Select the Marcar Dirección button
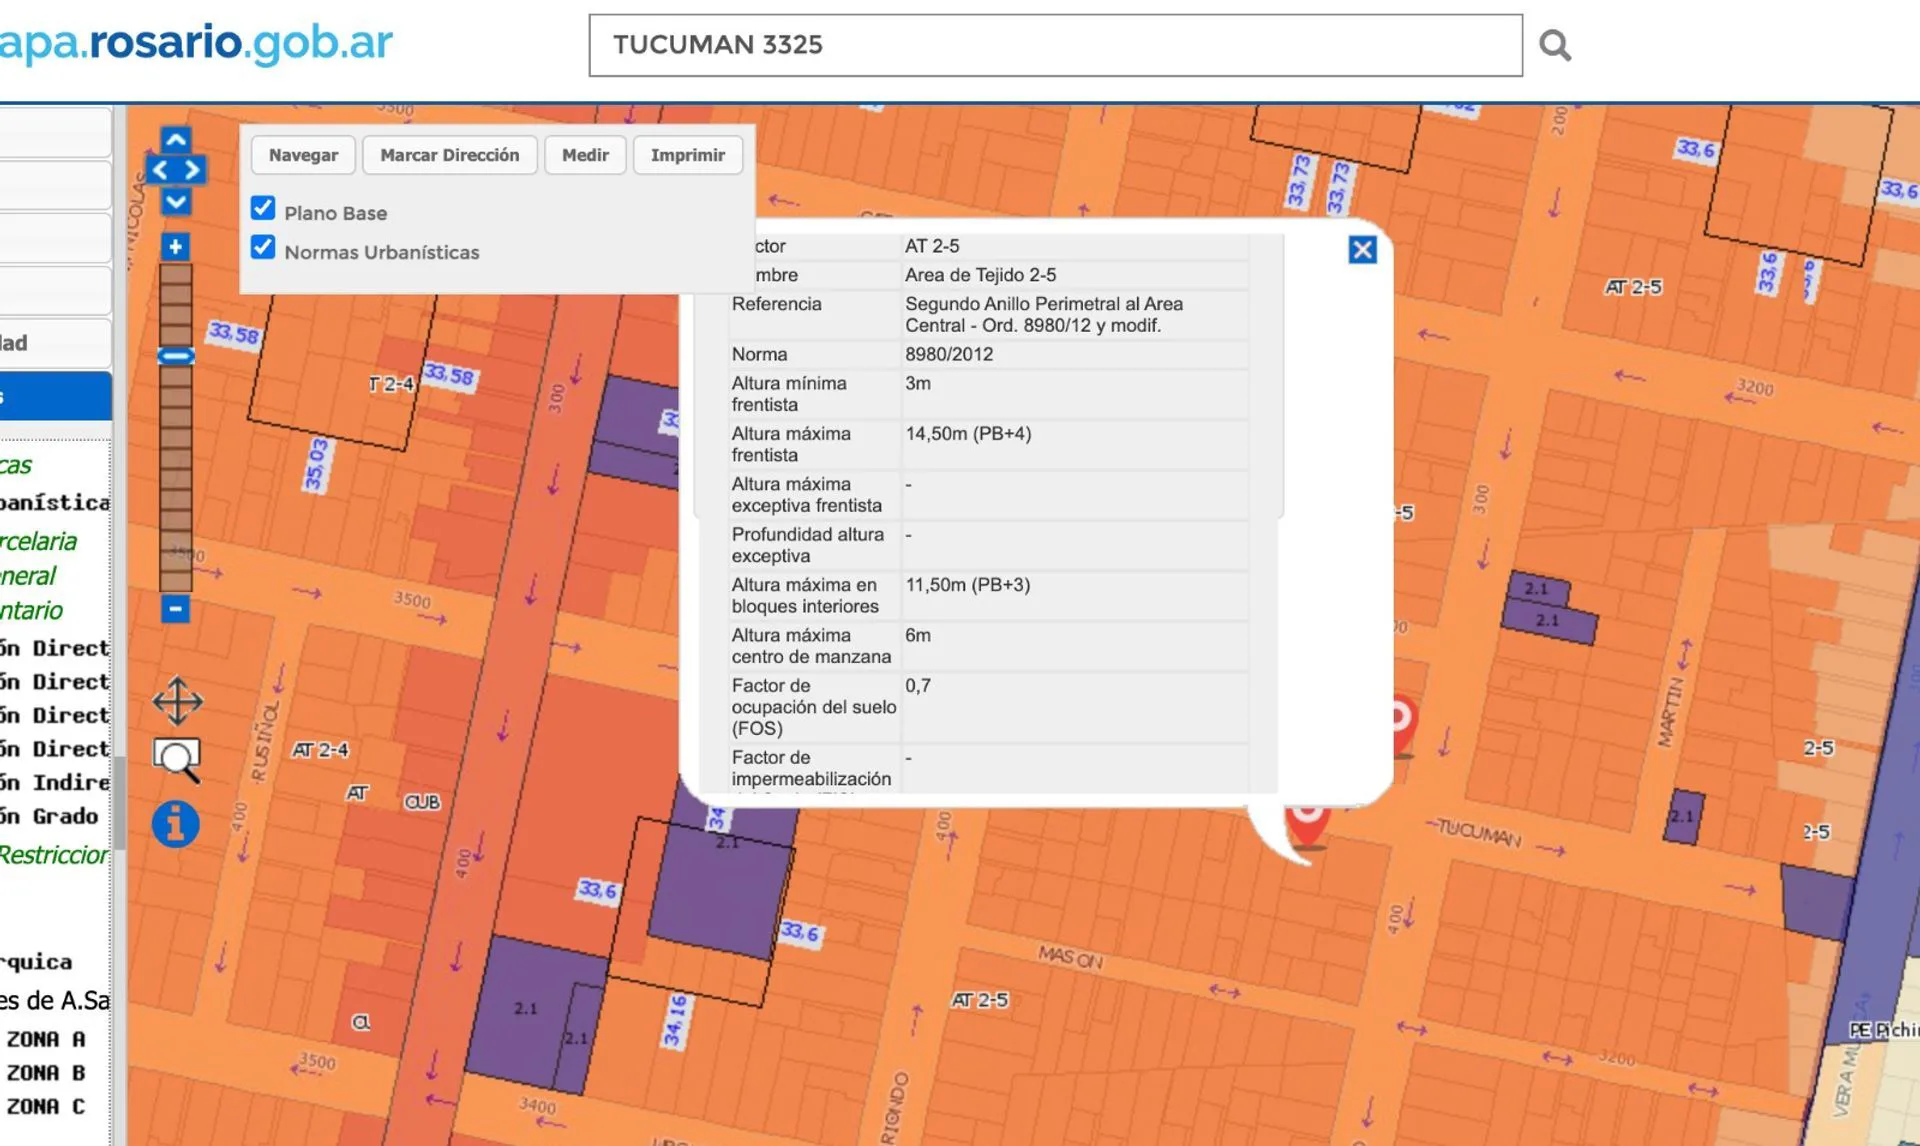 click(450, 155)
